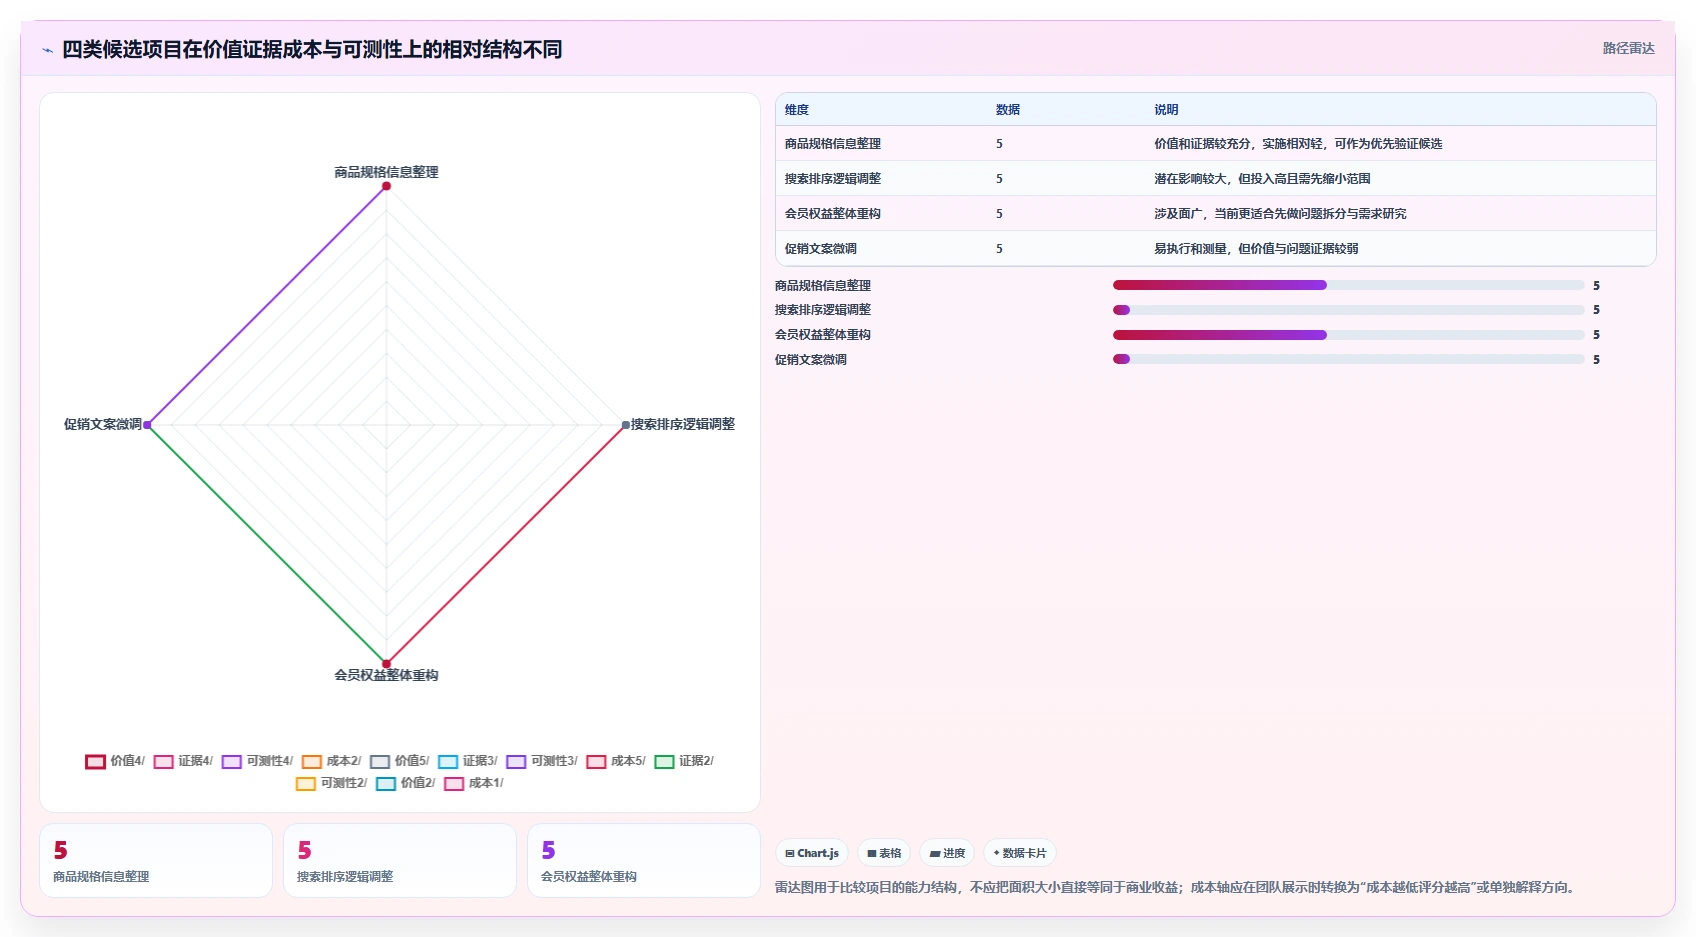The image size is (1696, 937).
Task: Toggle the 成本1/ legend entry
Action: (473, 783)
